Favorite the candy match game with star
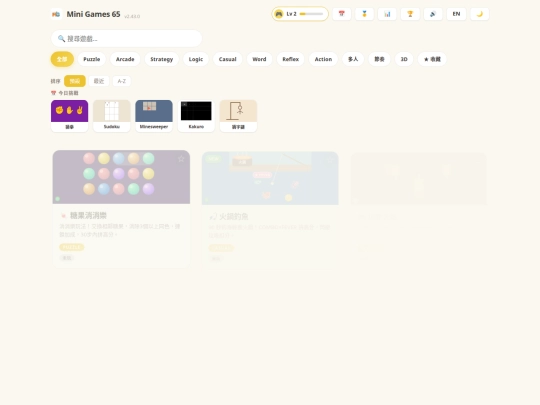The height and width of the screenshot is (405, 540). tap(181, 158)
